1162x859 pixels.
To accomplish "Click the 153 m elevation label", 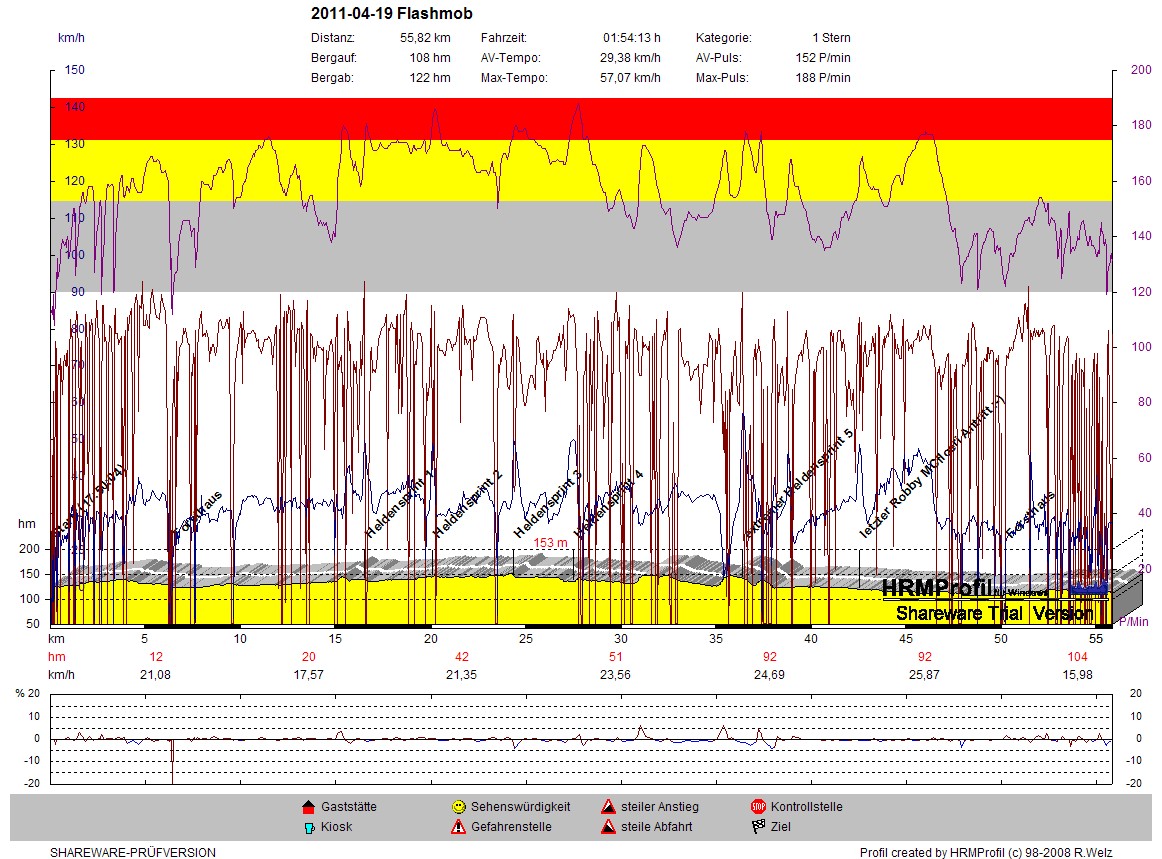I will (550, 543).
